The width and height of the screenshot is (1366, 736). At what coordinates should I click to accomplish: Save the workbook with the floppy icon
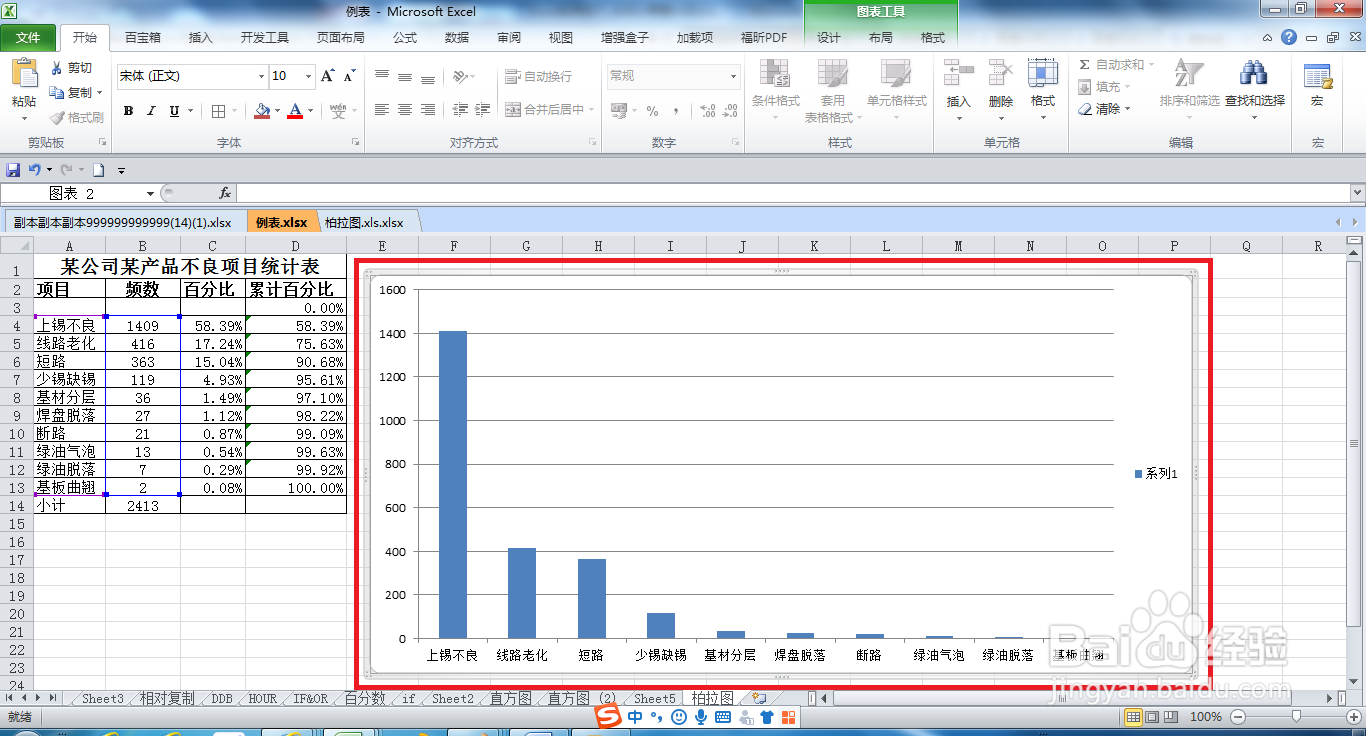tap(13, 170)
